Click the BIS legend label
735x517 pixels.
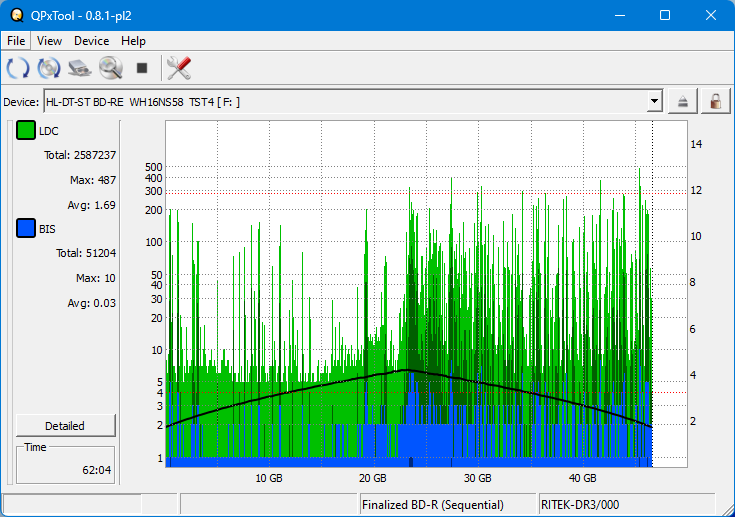click(47, 229)
